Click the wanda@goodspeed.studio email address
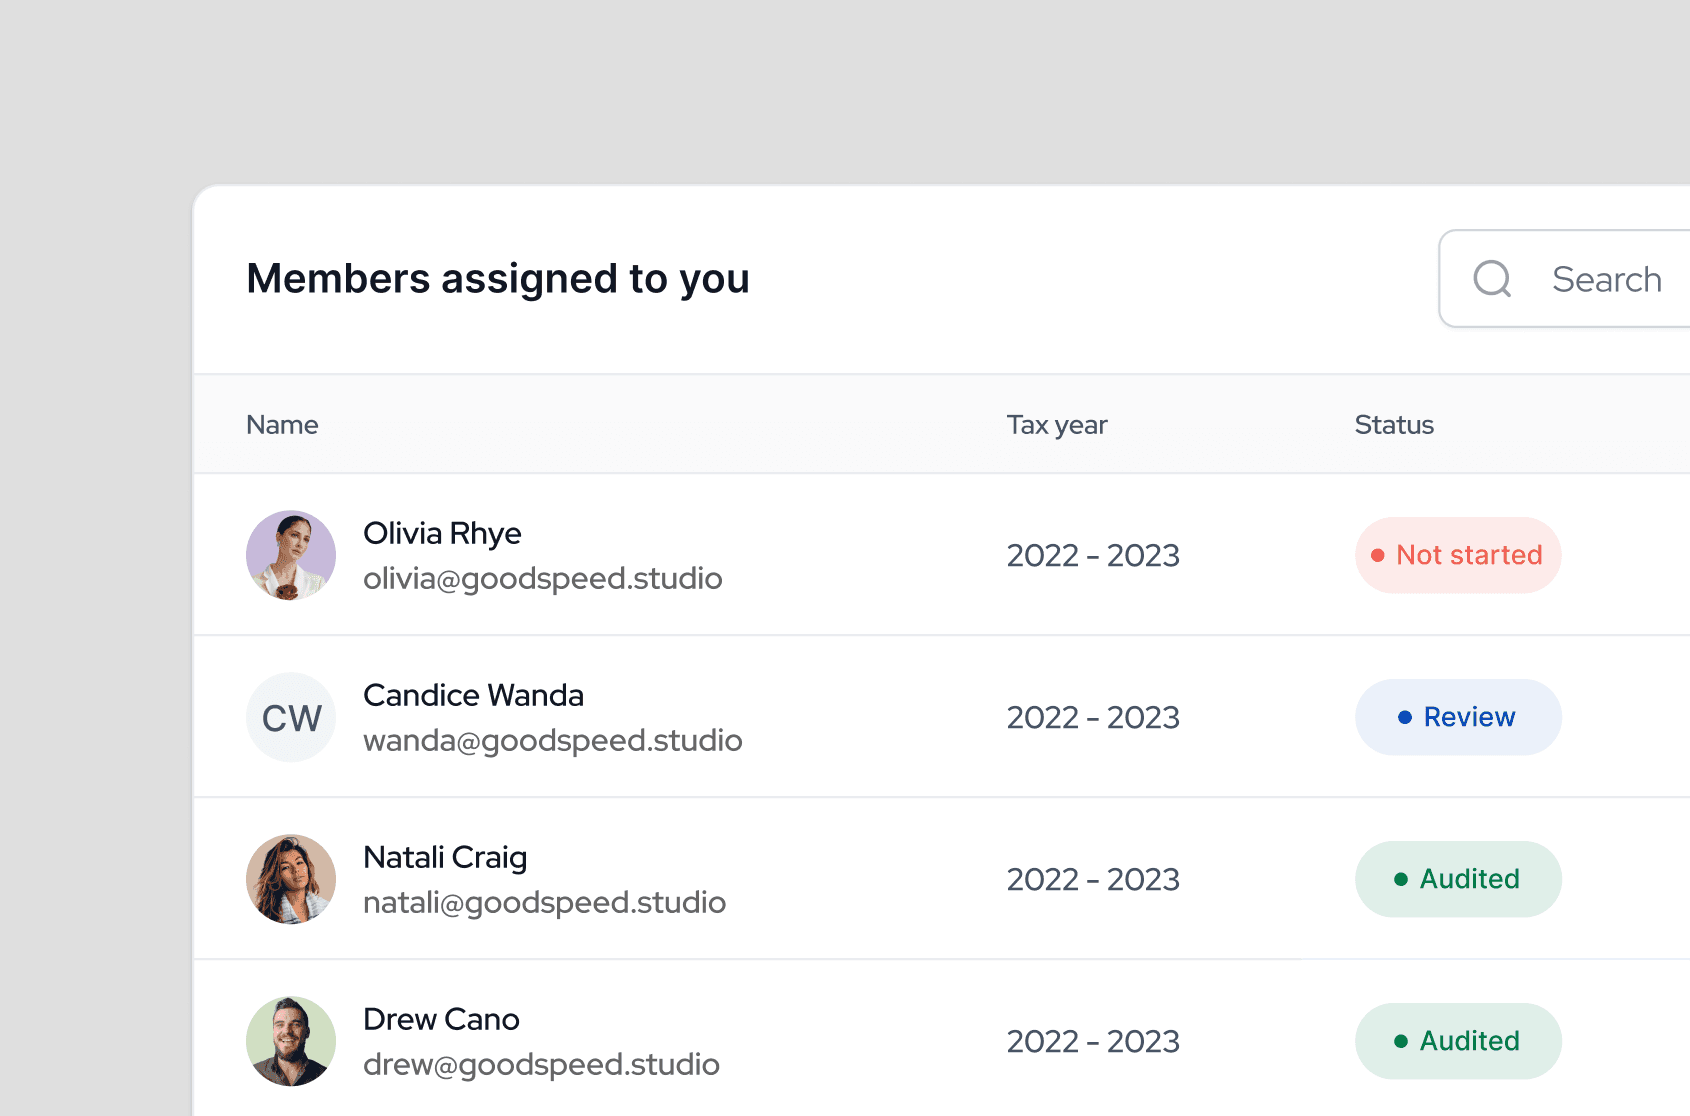 pos(552,741)
